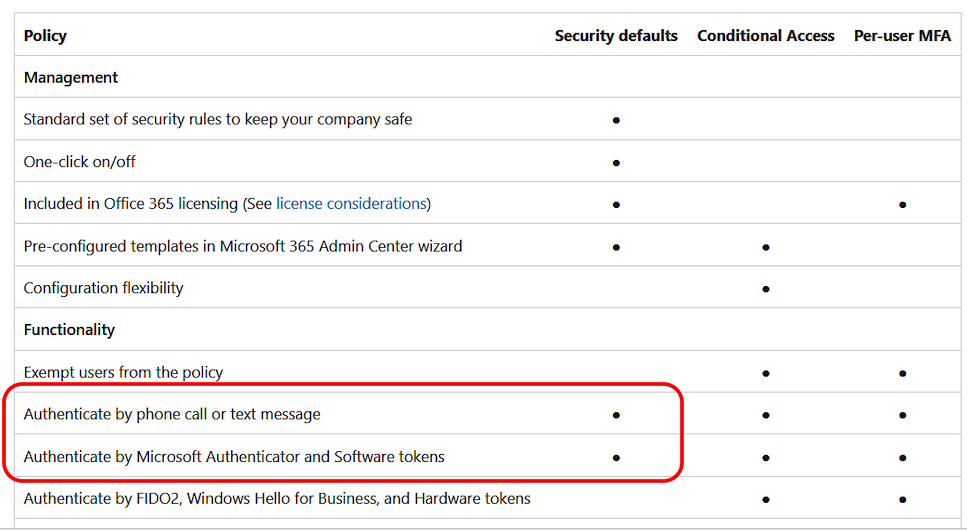Open the license considerations link
Viewport: 967px width, 530px height.
click(x=352, y=204)
